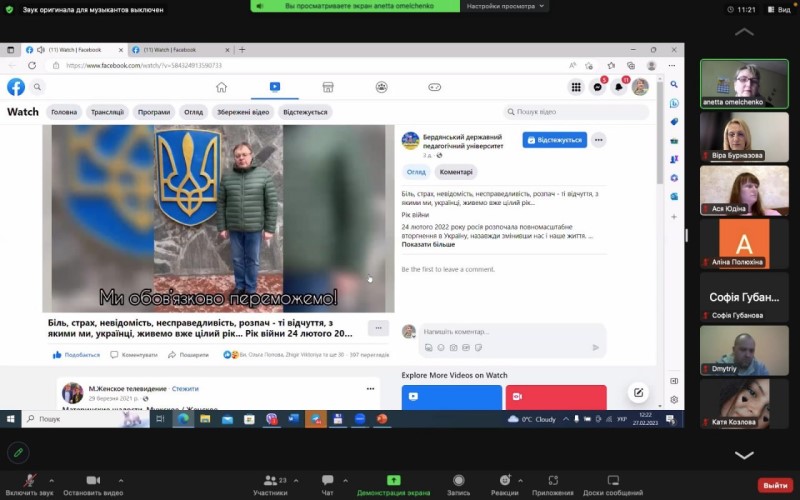This screenshot has height=500, width=800.
Task: Open the Groups icon in Facebook navigation
Action: (x=381, y=87)
